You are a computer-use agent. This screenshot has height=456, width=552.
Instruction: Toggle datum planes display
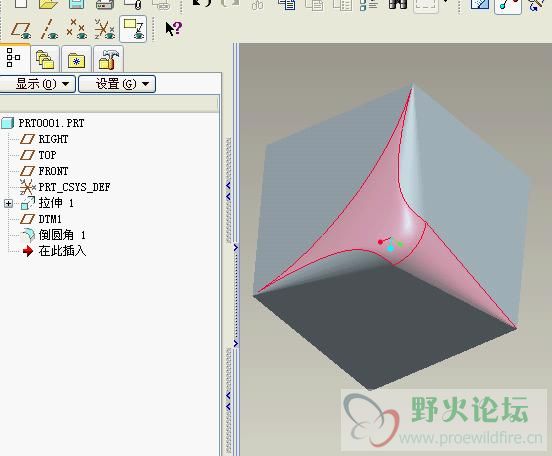(x=20, y=30)
